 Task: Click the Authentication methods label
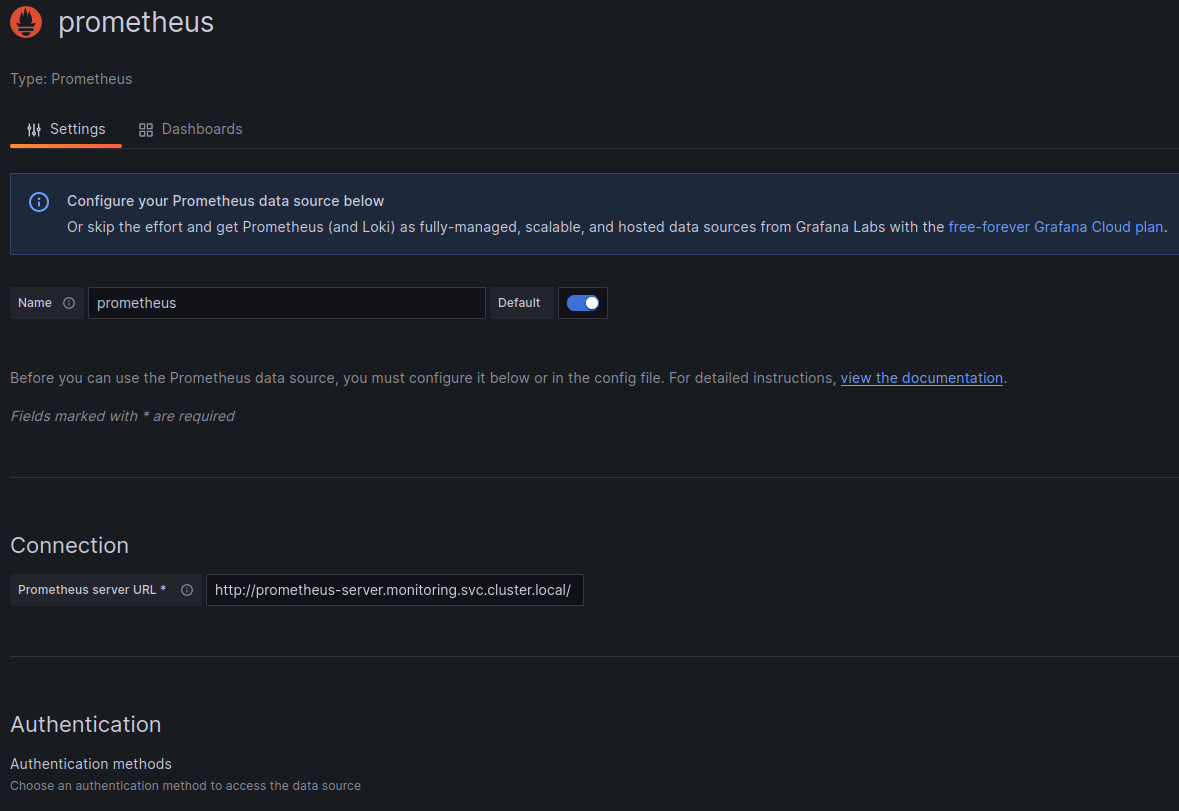click(x=91, y=764)
